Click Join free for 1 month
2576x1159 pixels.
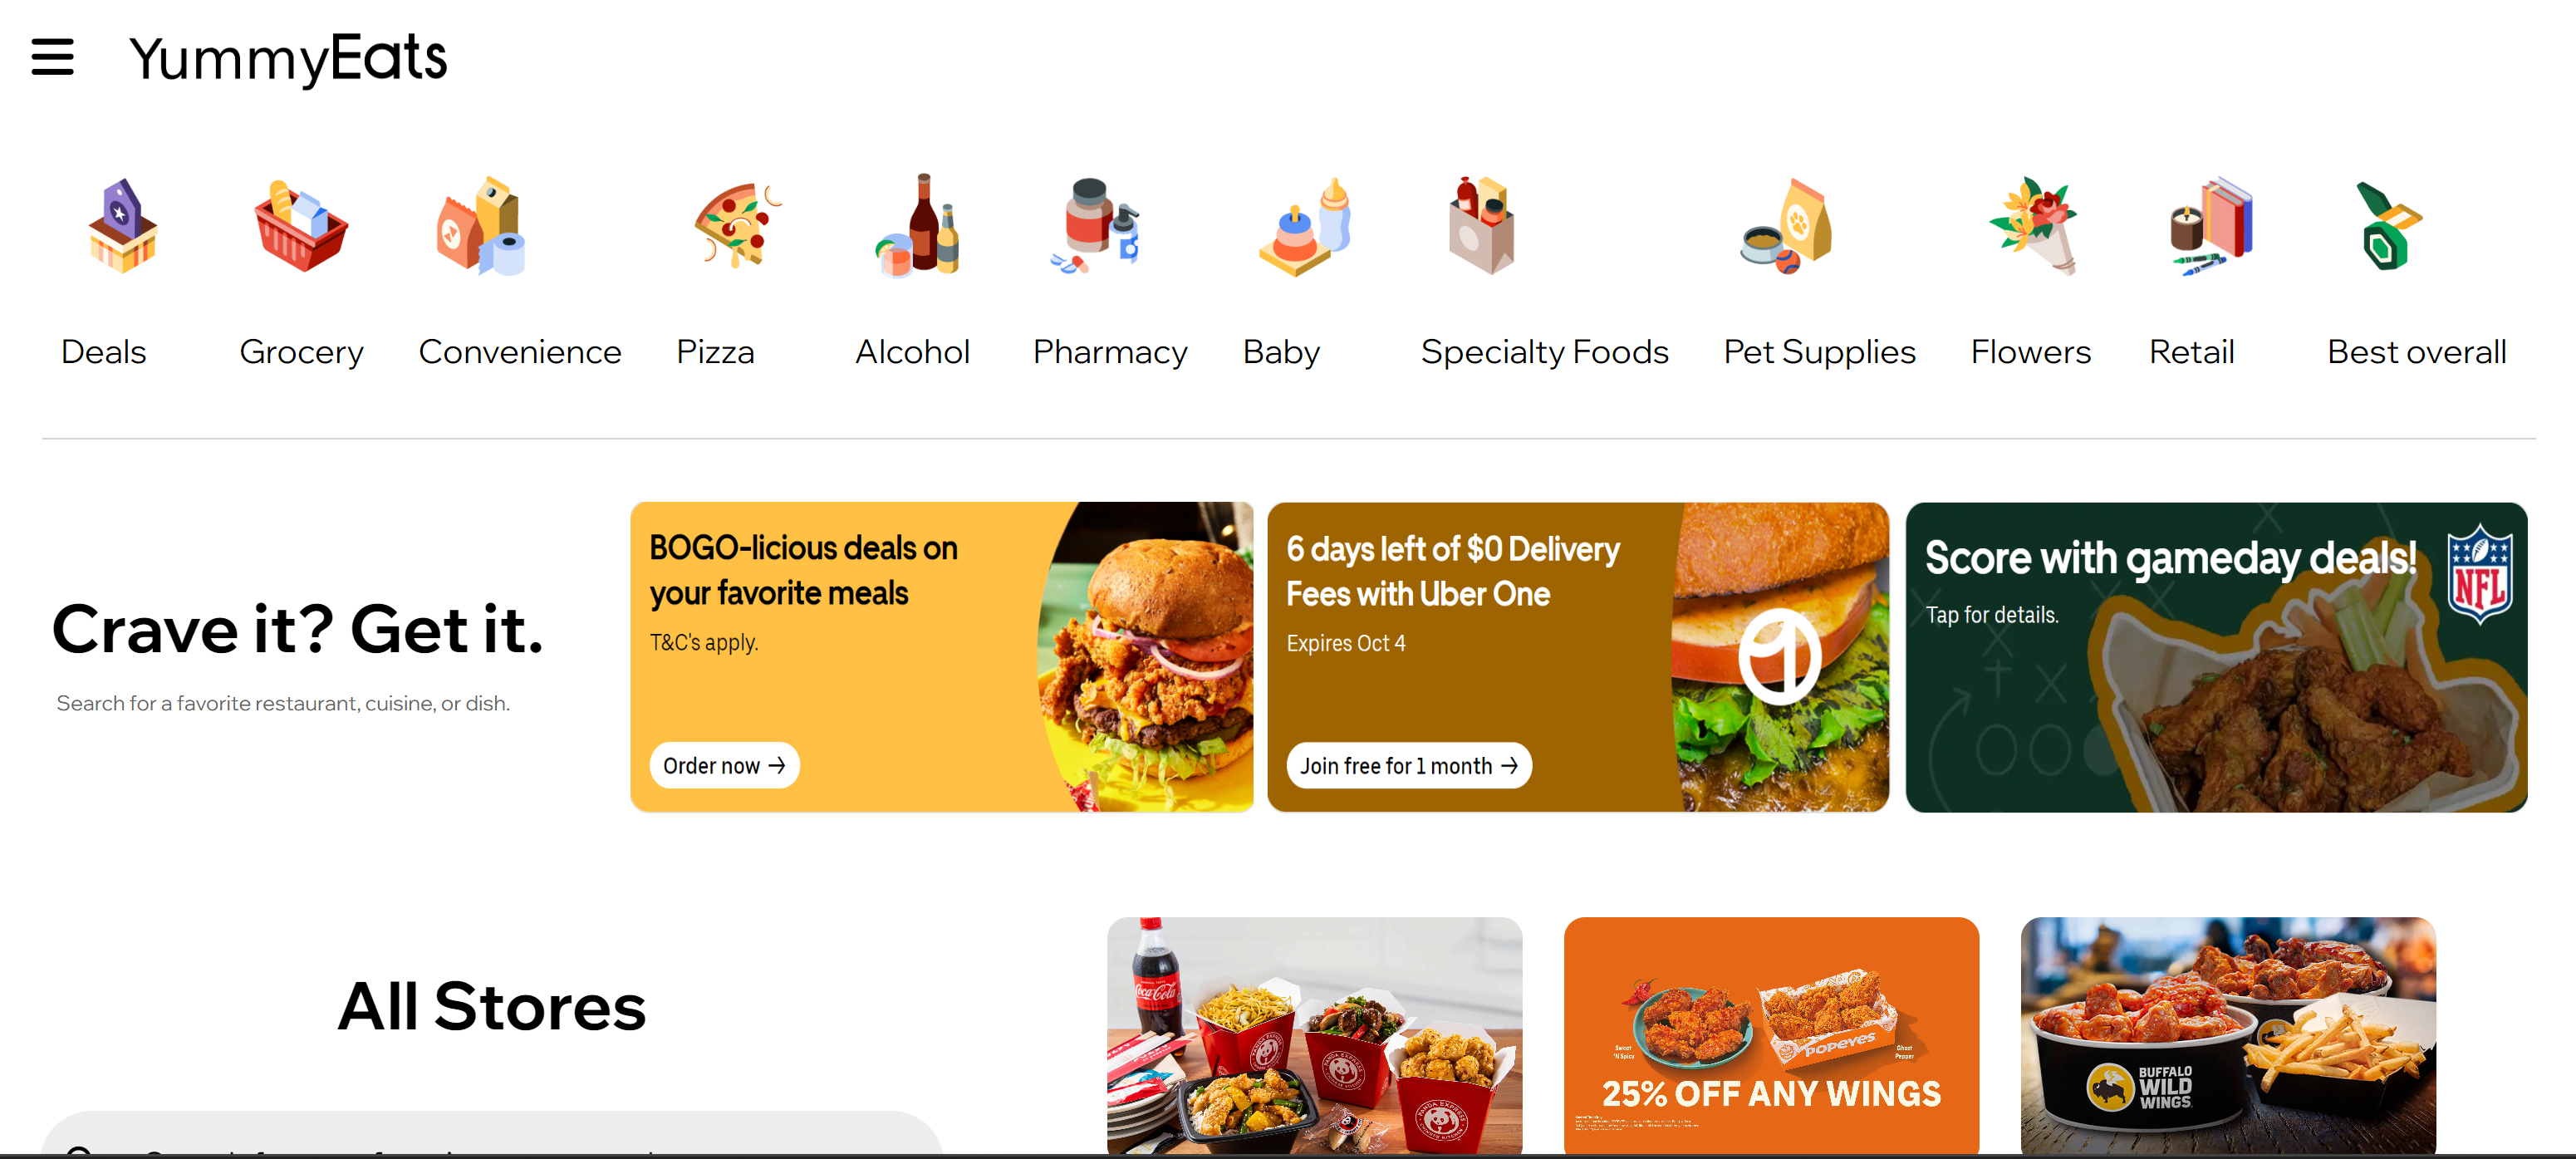[1408, 765]
